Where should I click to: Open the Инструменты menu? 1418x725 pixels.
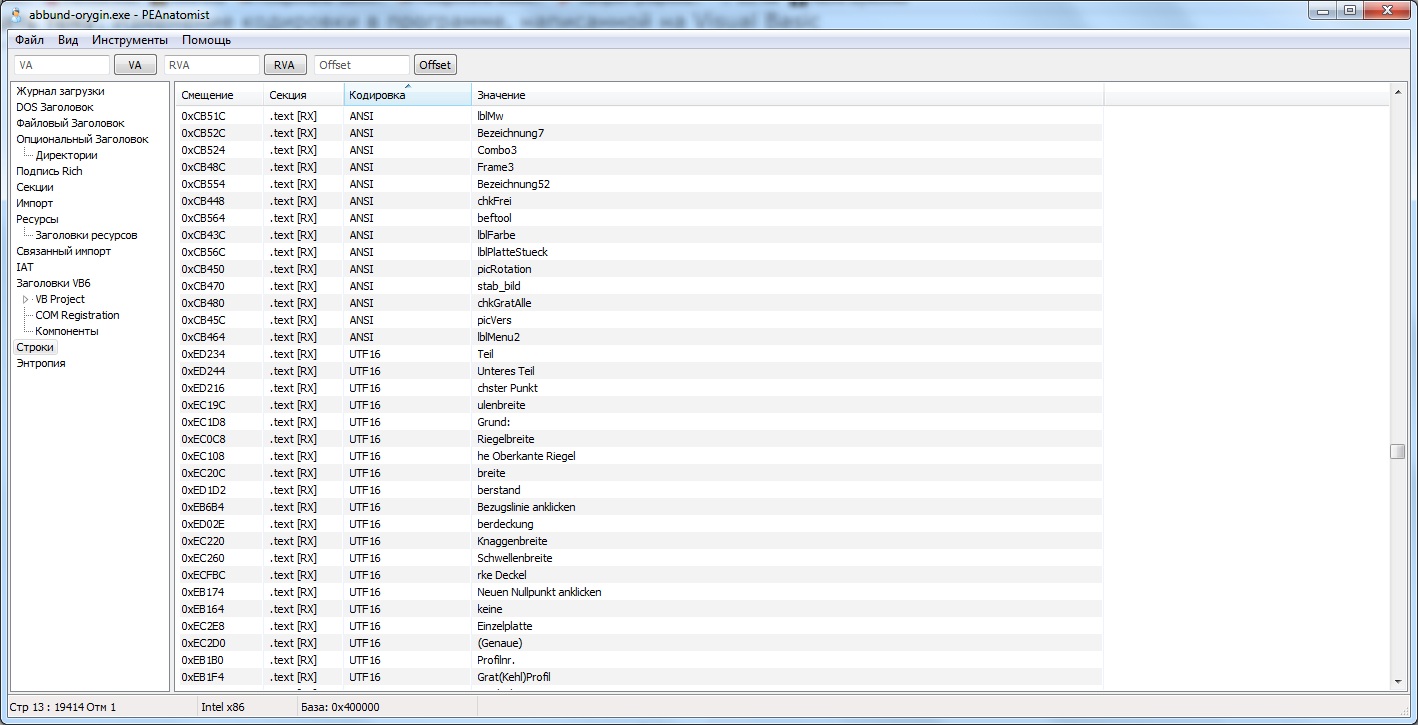(x=130, y=40)
